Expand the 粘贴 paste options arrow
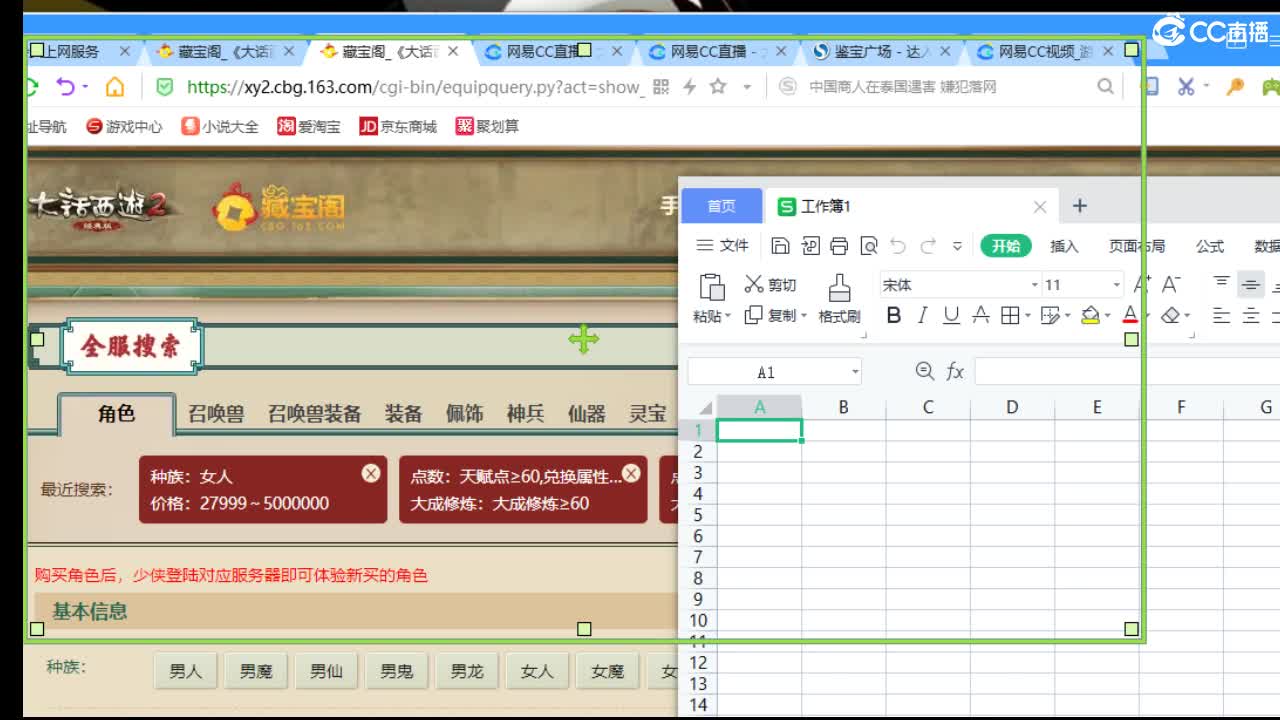This screenshot has width=1280, height=720. click(x=728, y=316)
